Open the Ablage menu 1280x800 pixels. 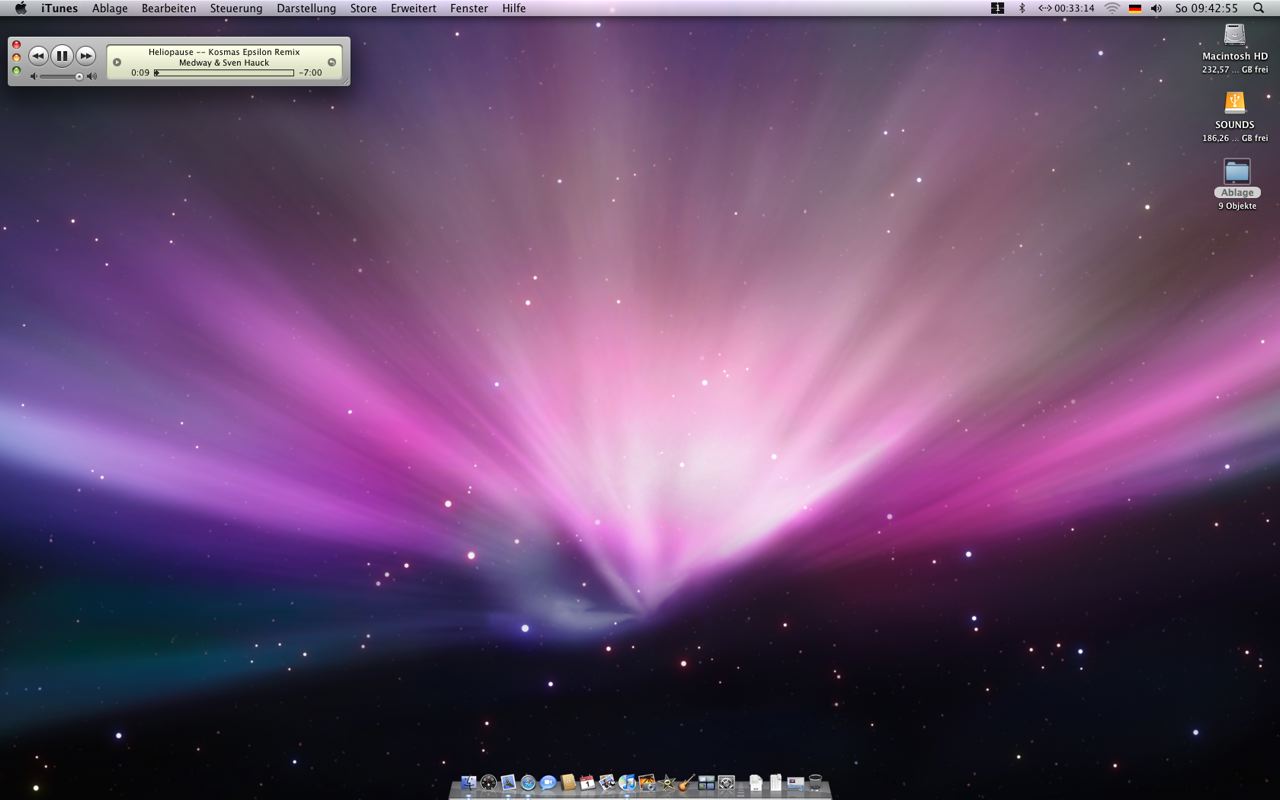tap(110, 8)
